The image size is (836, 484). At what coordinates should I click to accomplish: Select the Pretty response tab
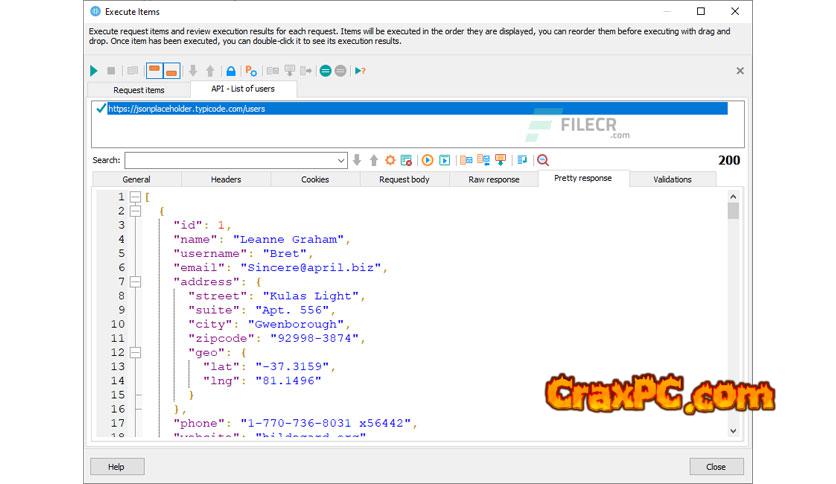pyautogui.click(x=583, y=178)
